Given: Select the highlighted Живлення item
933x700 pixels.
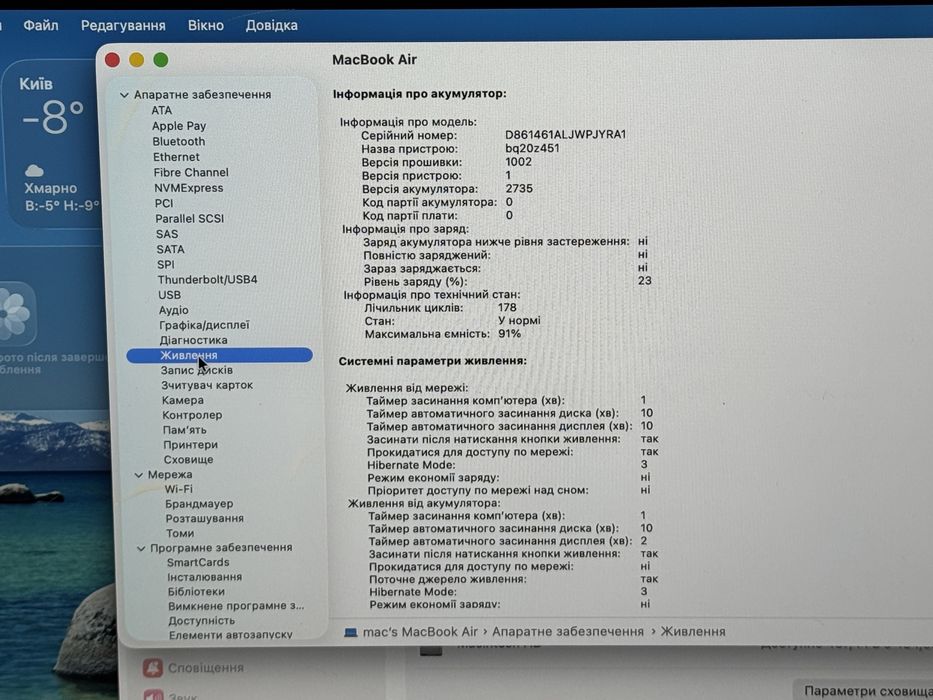Looking at the screenshot, I should (220, 355).
